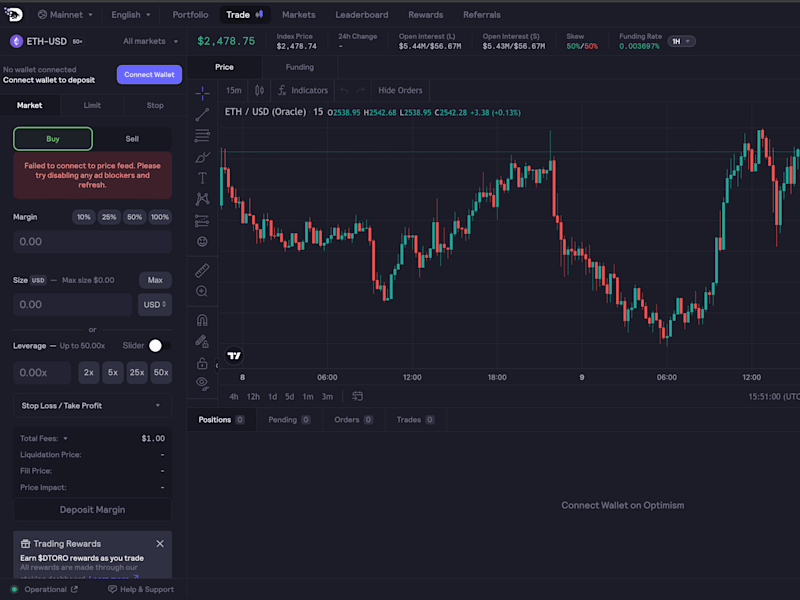Collapse the drawing toolbar arrow
Viewport: 800px width, 600px height.
(216, 365)
